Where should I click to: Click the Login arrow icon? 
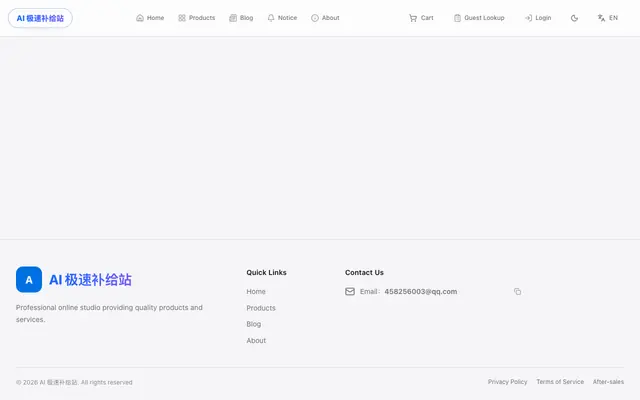[528, 18]
